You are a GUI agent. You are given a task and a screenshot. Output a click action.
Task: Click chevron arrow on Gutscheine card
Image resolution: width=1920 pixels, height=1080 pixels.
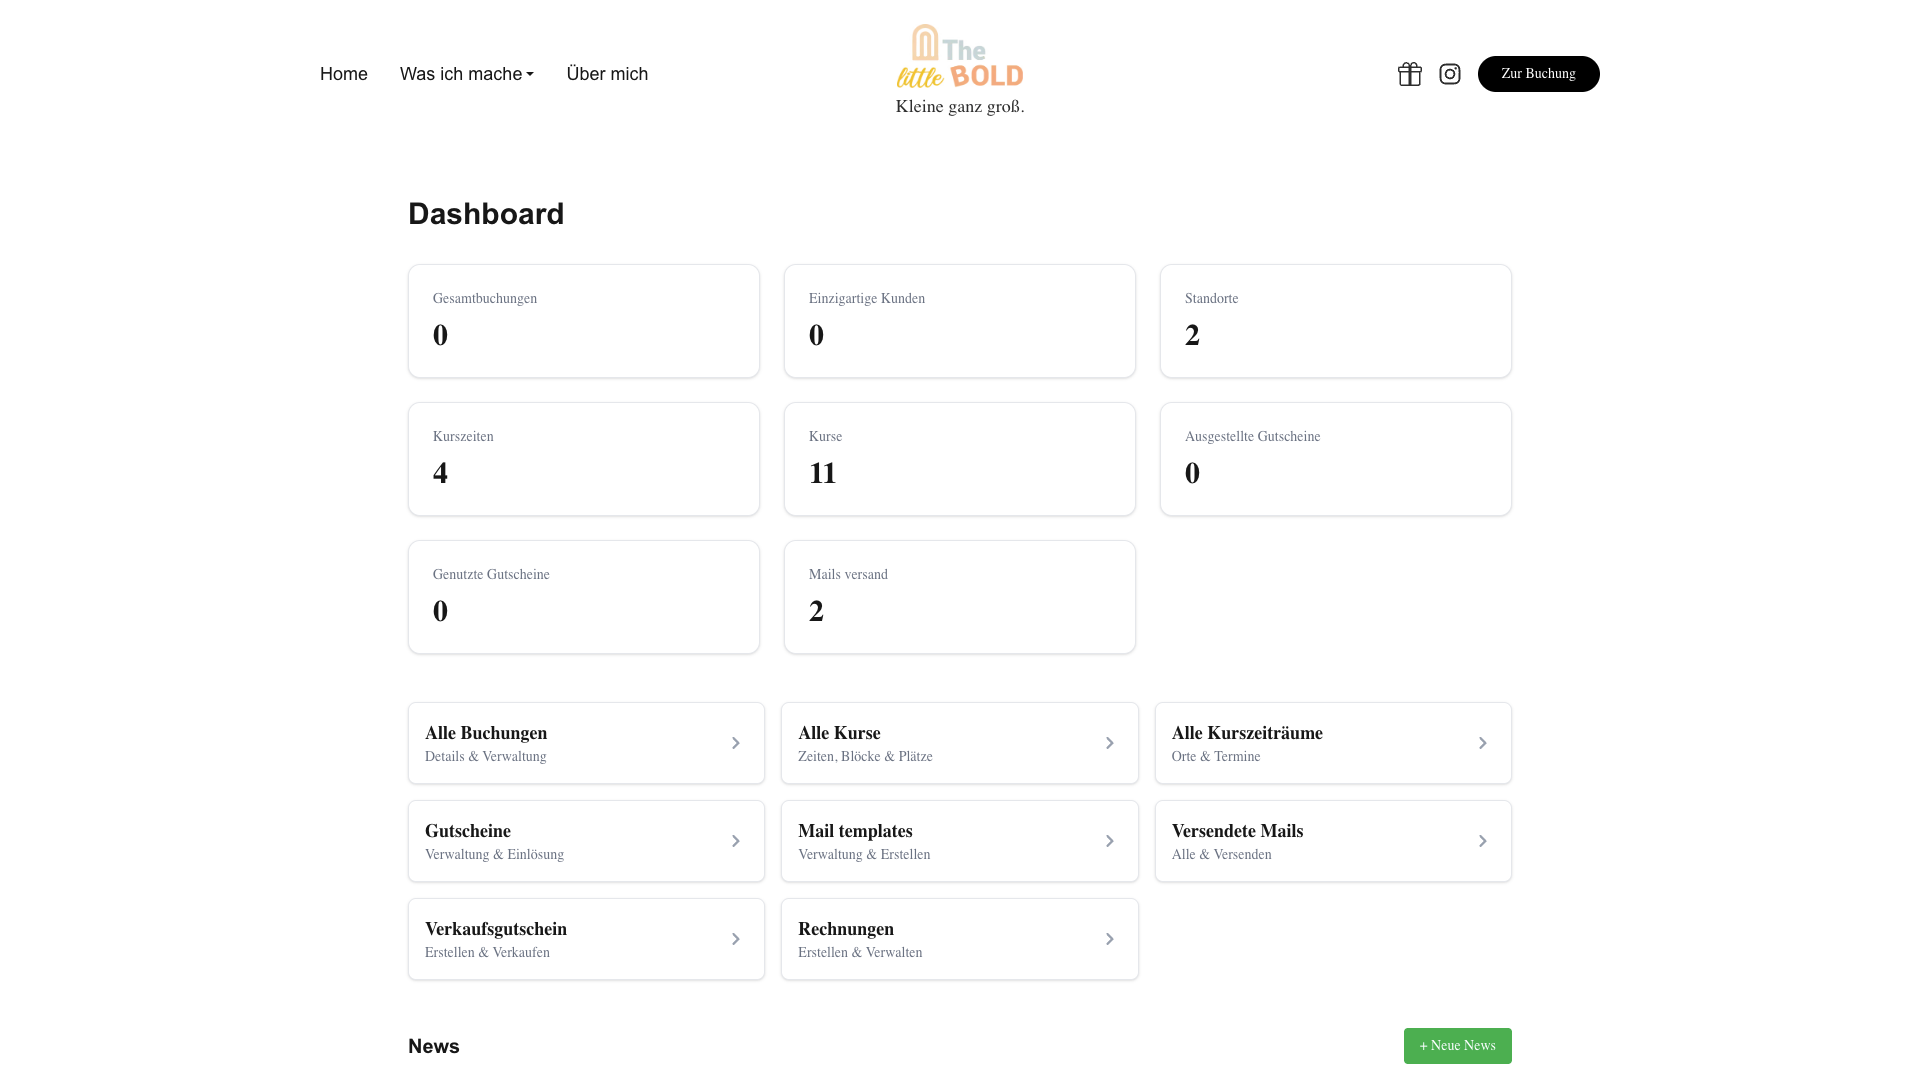click(735, 841)
